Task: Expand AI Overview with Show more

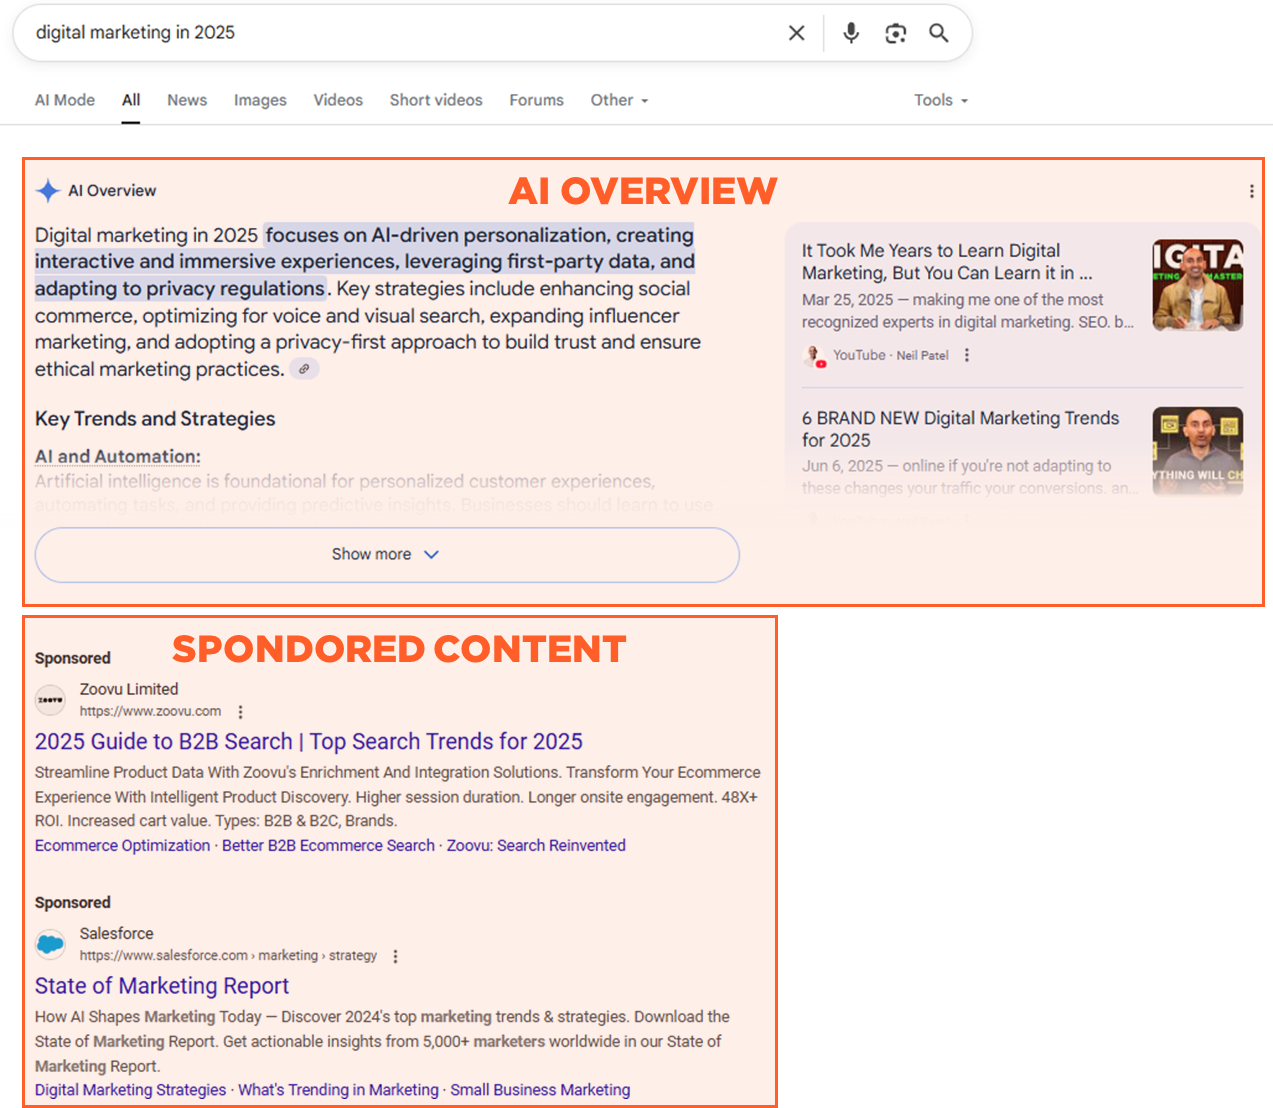Action: click(x=386, y=554)
